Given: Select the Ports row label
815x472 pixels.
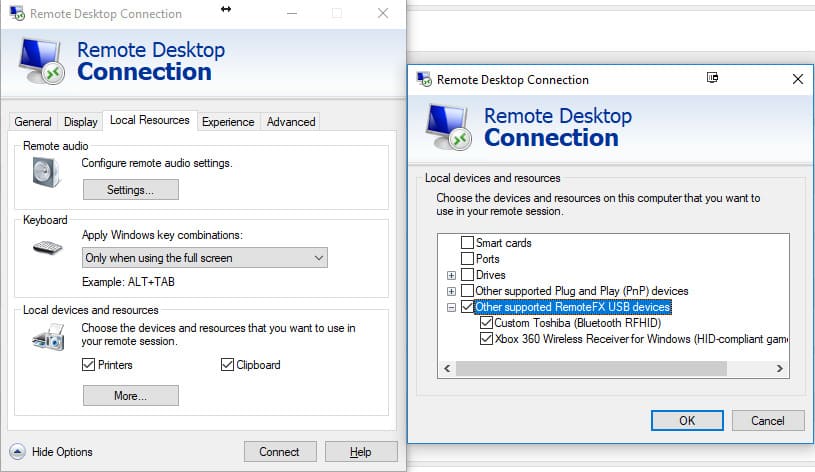Looking at the screenshot, I should (x=488, y=258).
